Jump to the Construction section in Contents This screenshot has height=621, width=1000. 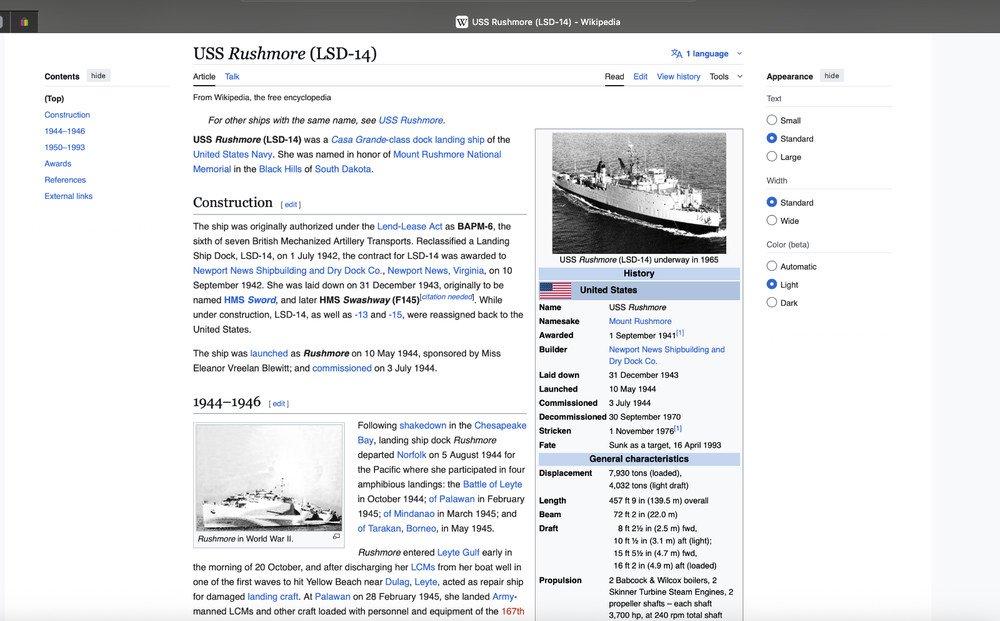point(67,114)
